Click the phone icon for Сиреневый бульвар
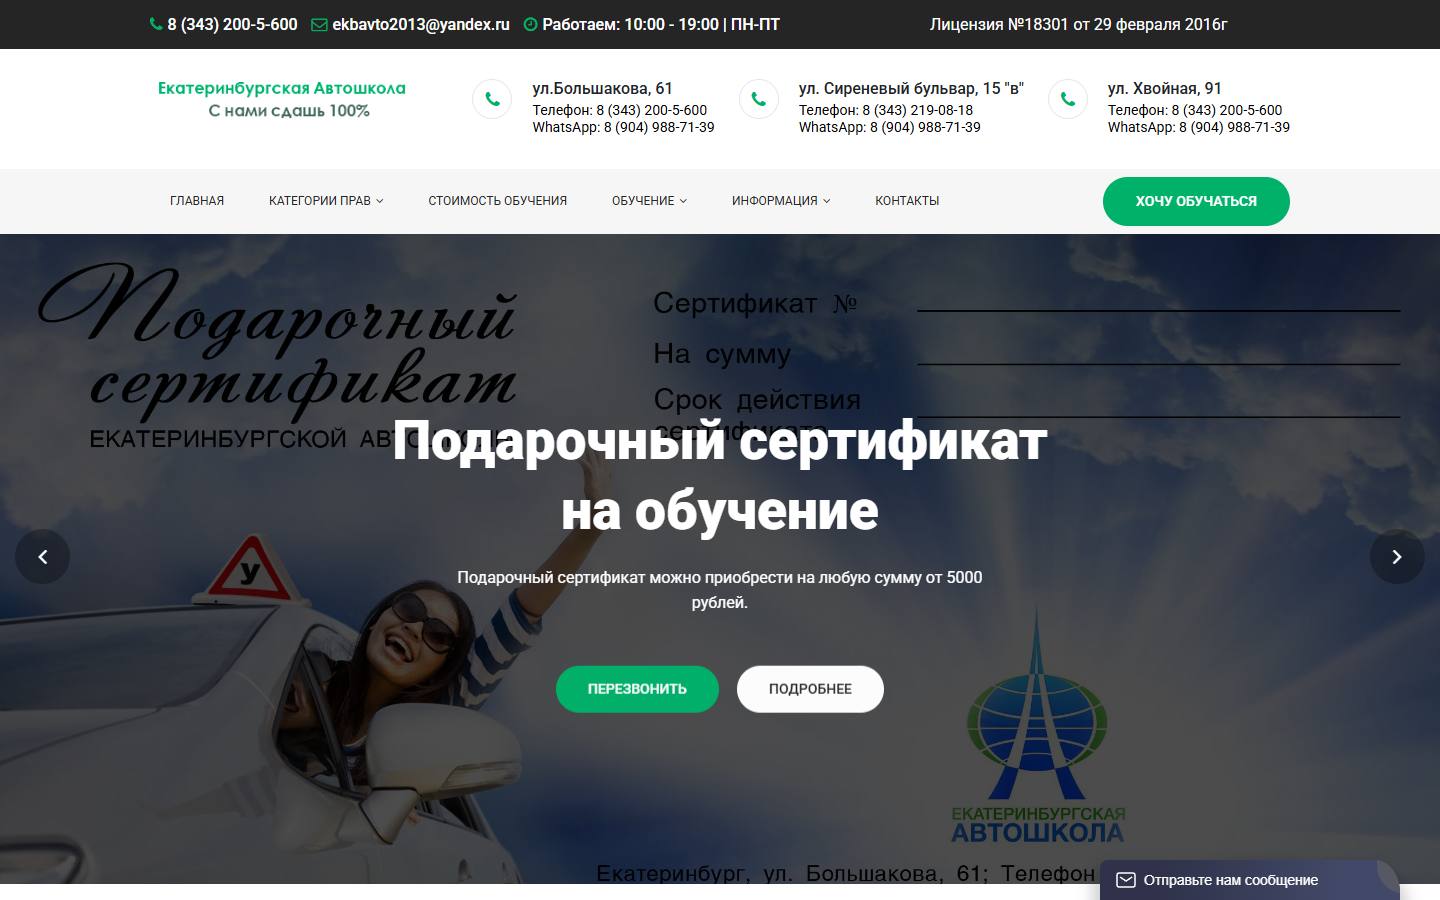The height and width of the screenshot is (900, 1440). [759, 99]
